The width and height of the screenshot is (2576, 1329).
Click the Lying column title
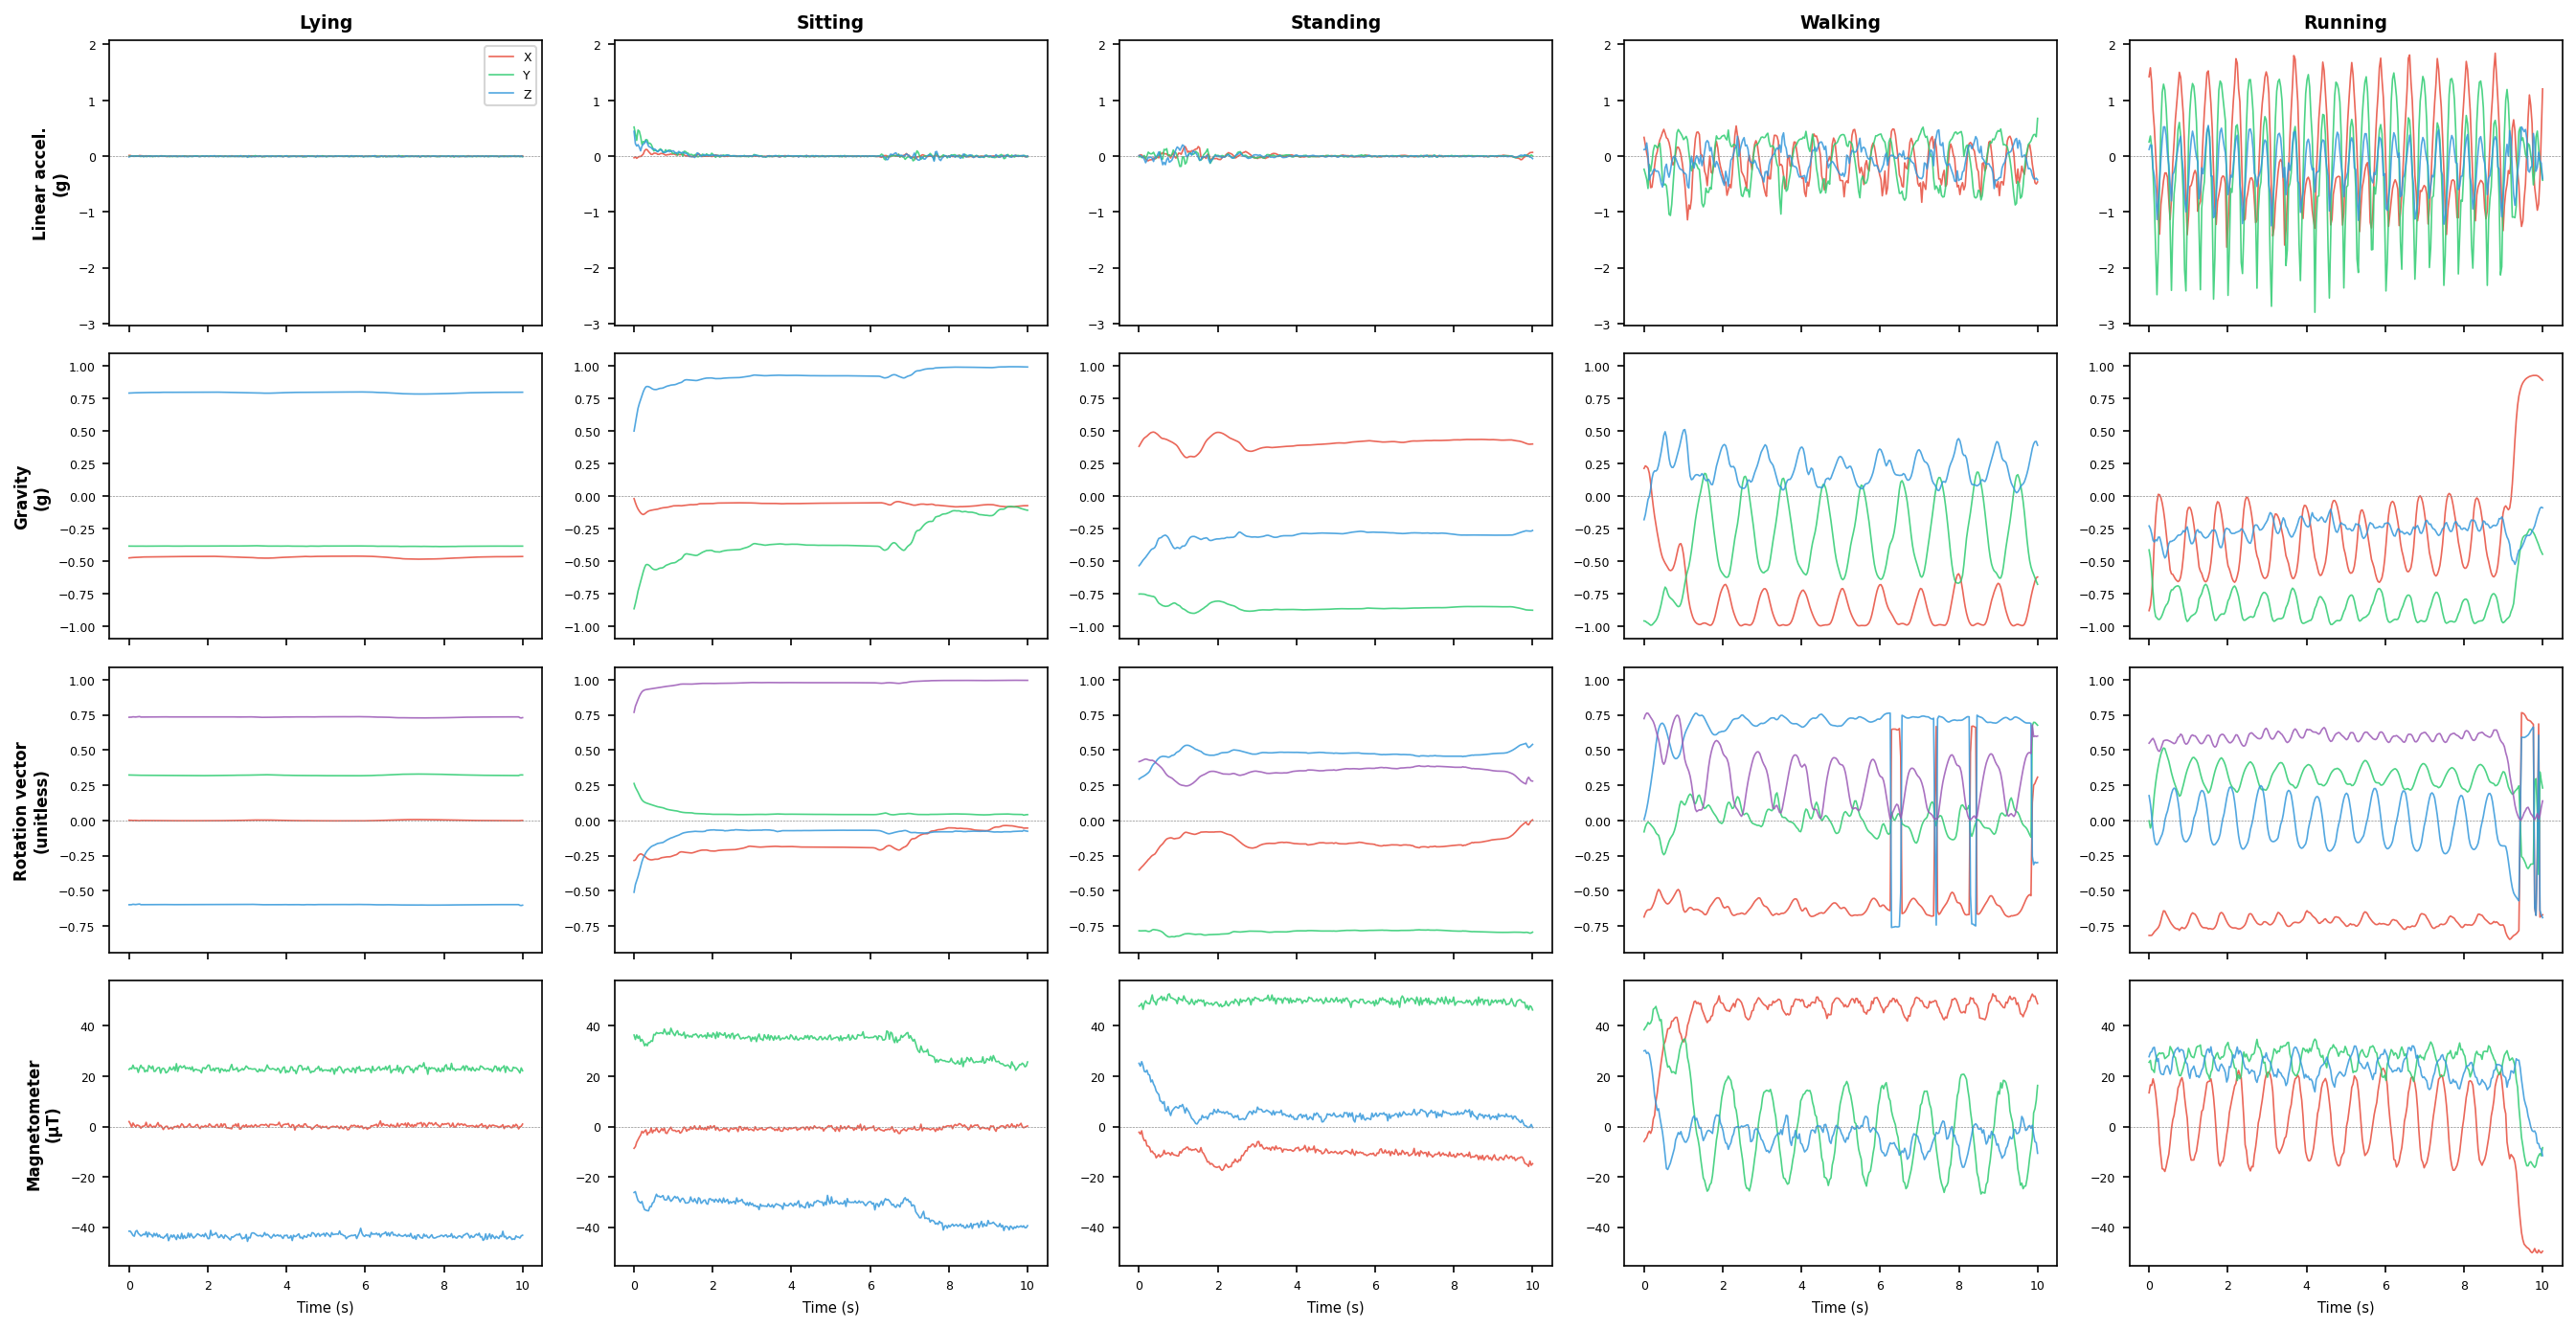click(x=326, y=22)
